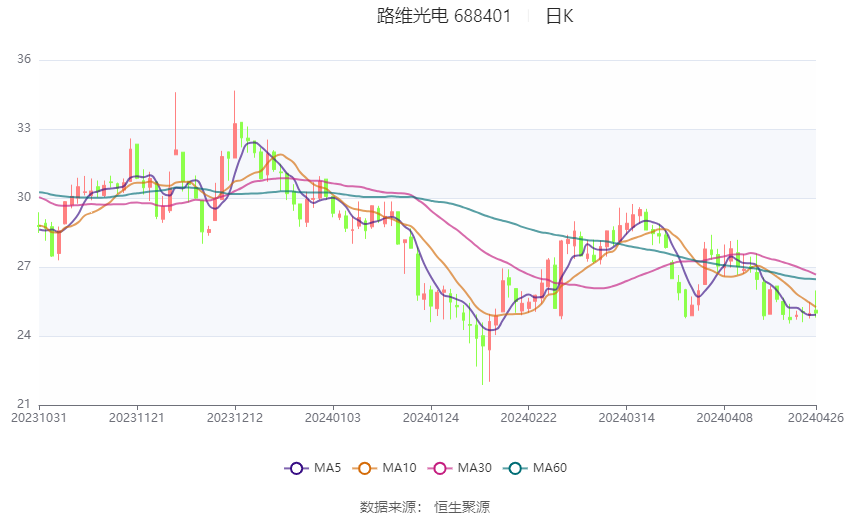Image resolution: width=850 pixels, height=517 pixels.
Task: Click the 20231121 date axis label
Action: [x=137, y=418]
